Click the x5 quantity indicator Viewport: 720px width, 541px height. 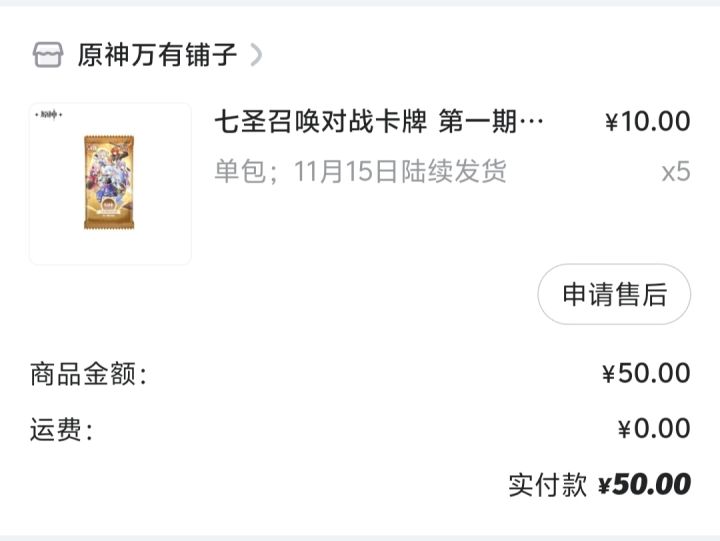tap(676, 172)
